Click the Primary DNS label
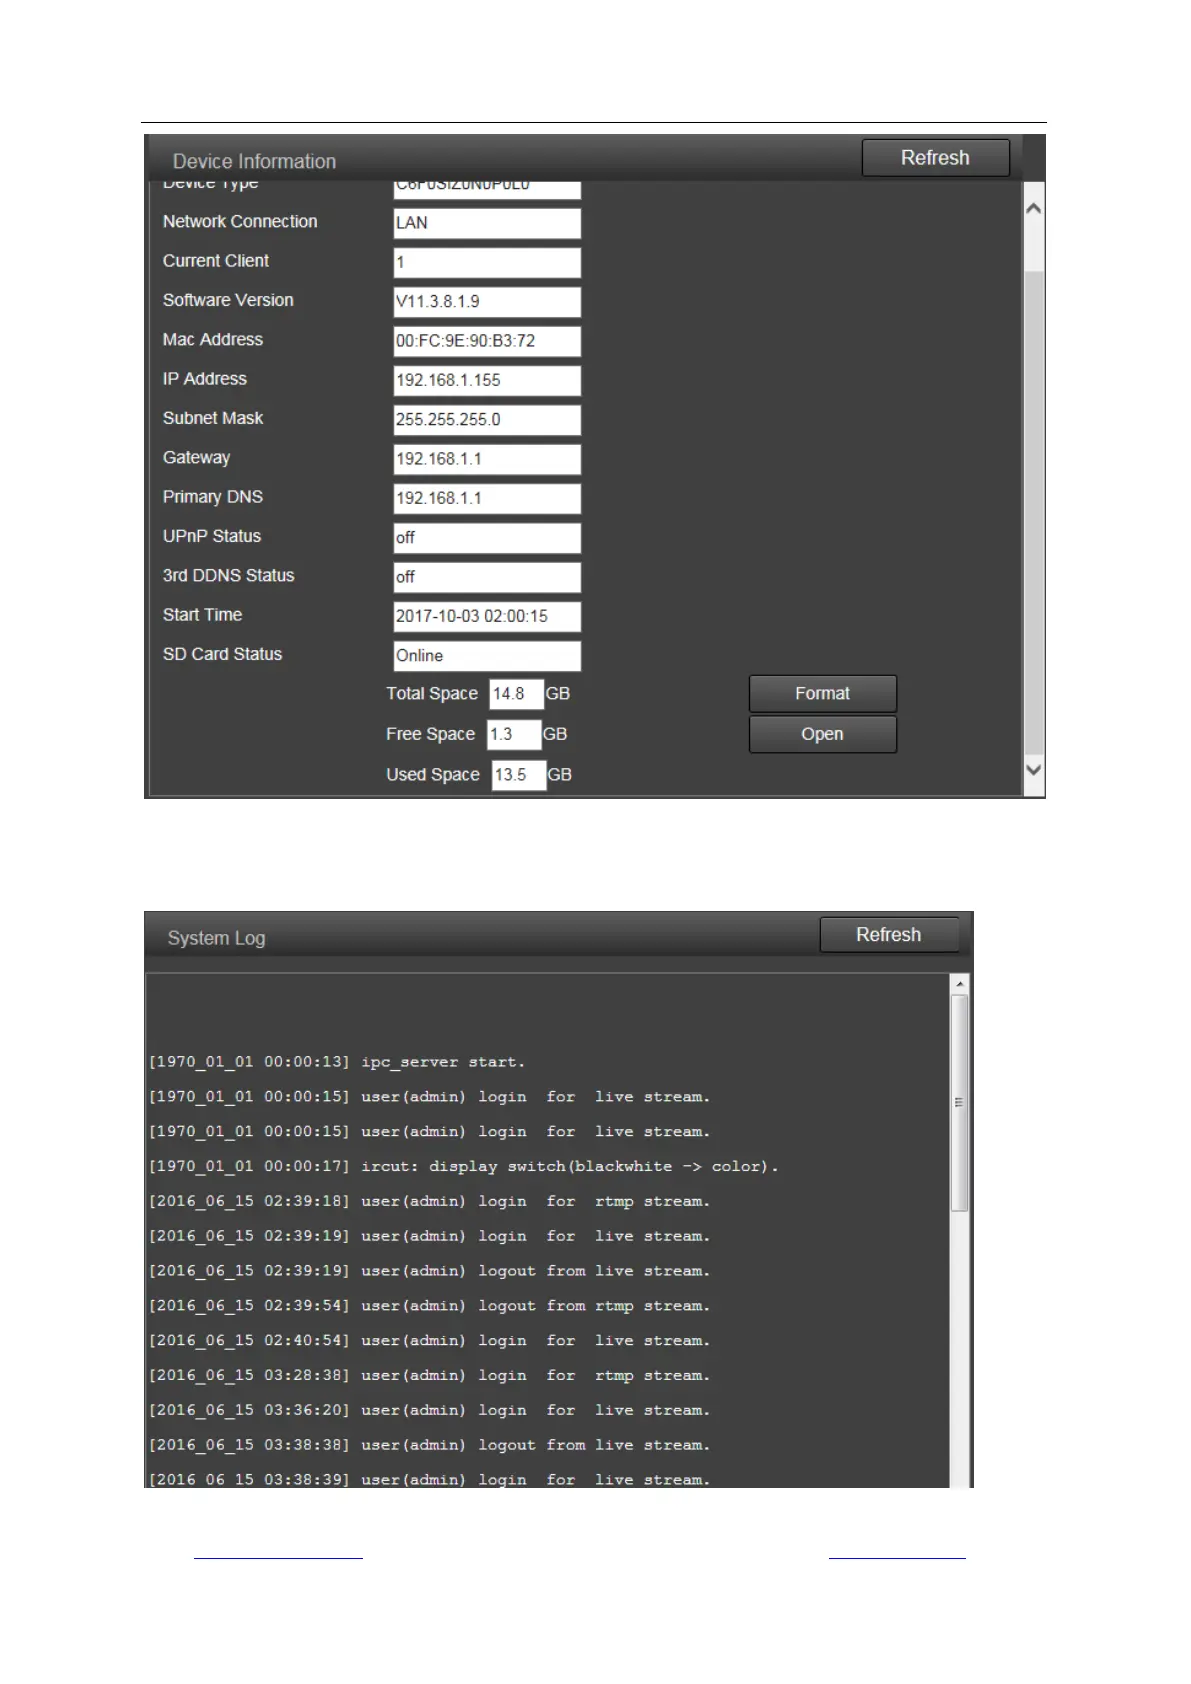 [x=213, y=497]
